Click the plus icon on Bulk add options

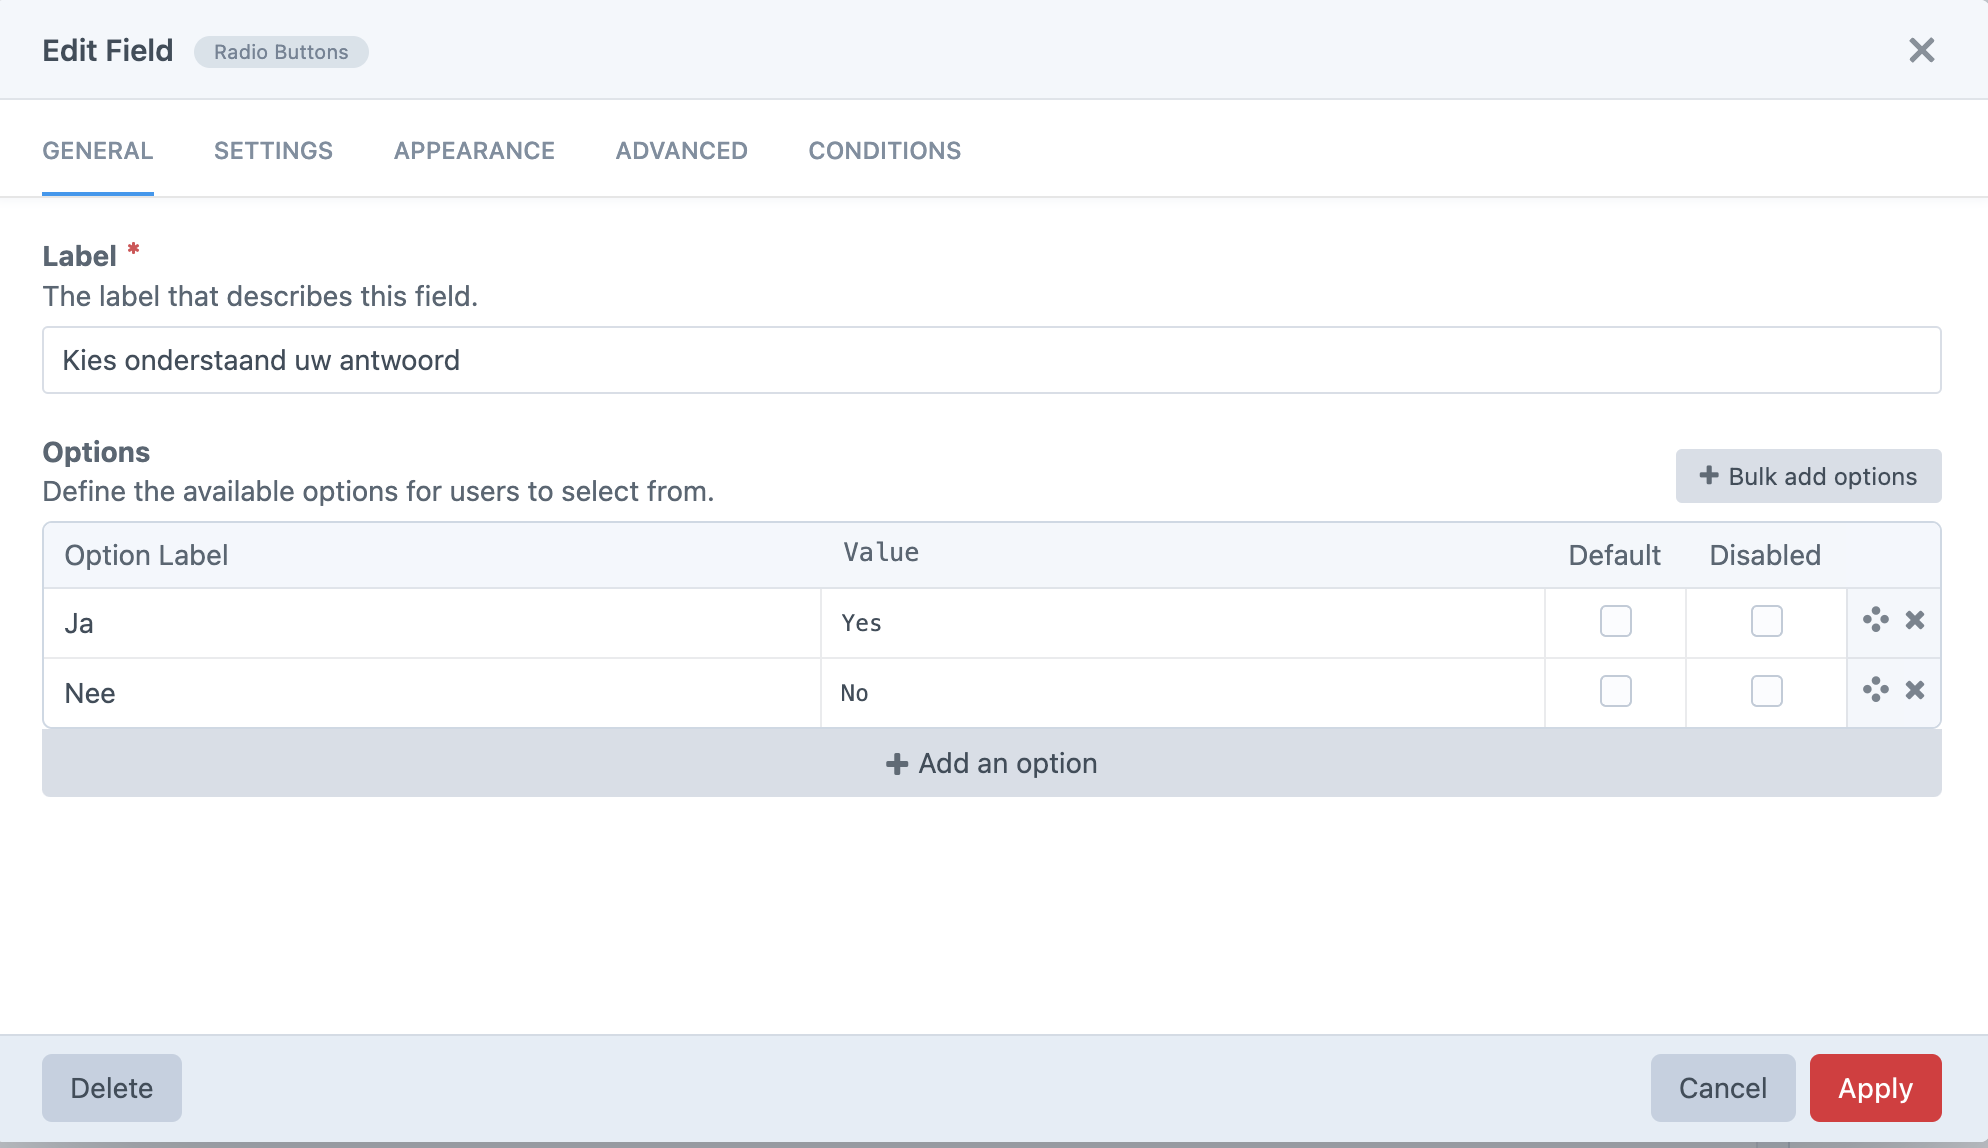tap(1710, 476)
